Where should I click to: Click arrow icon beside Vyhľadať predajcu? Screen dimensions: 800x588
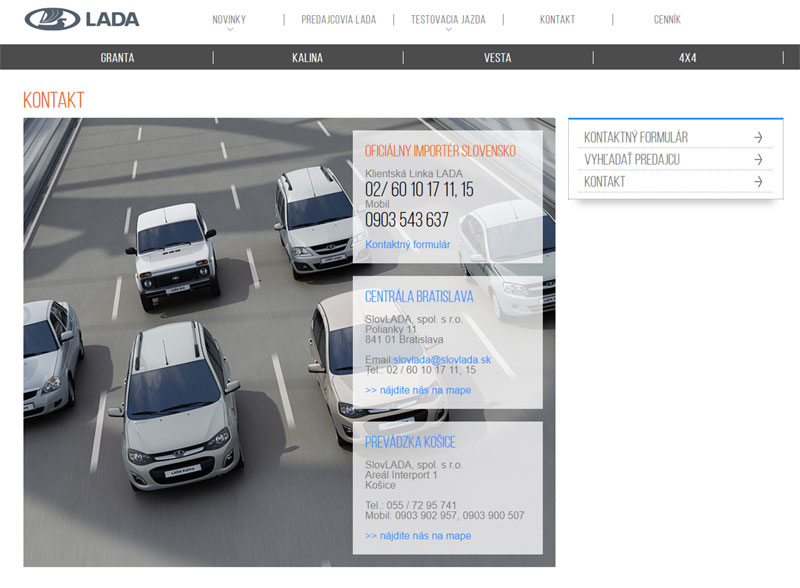pos(758,159)
